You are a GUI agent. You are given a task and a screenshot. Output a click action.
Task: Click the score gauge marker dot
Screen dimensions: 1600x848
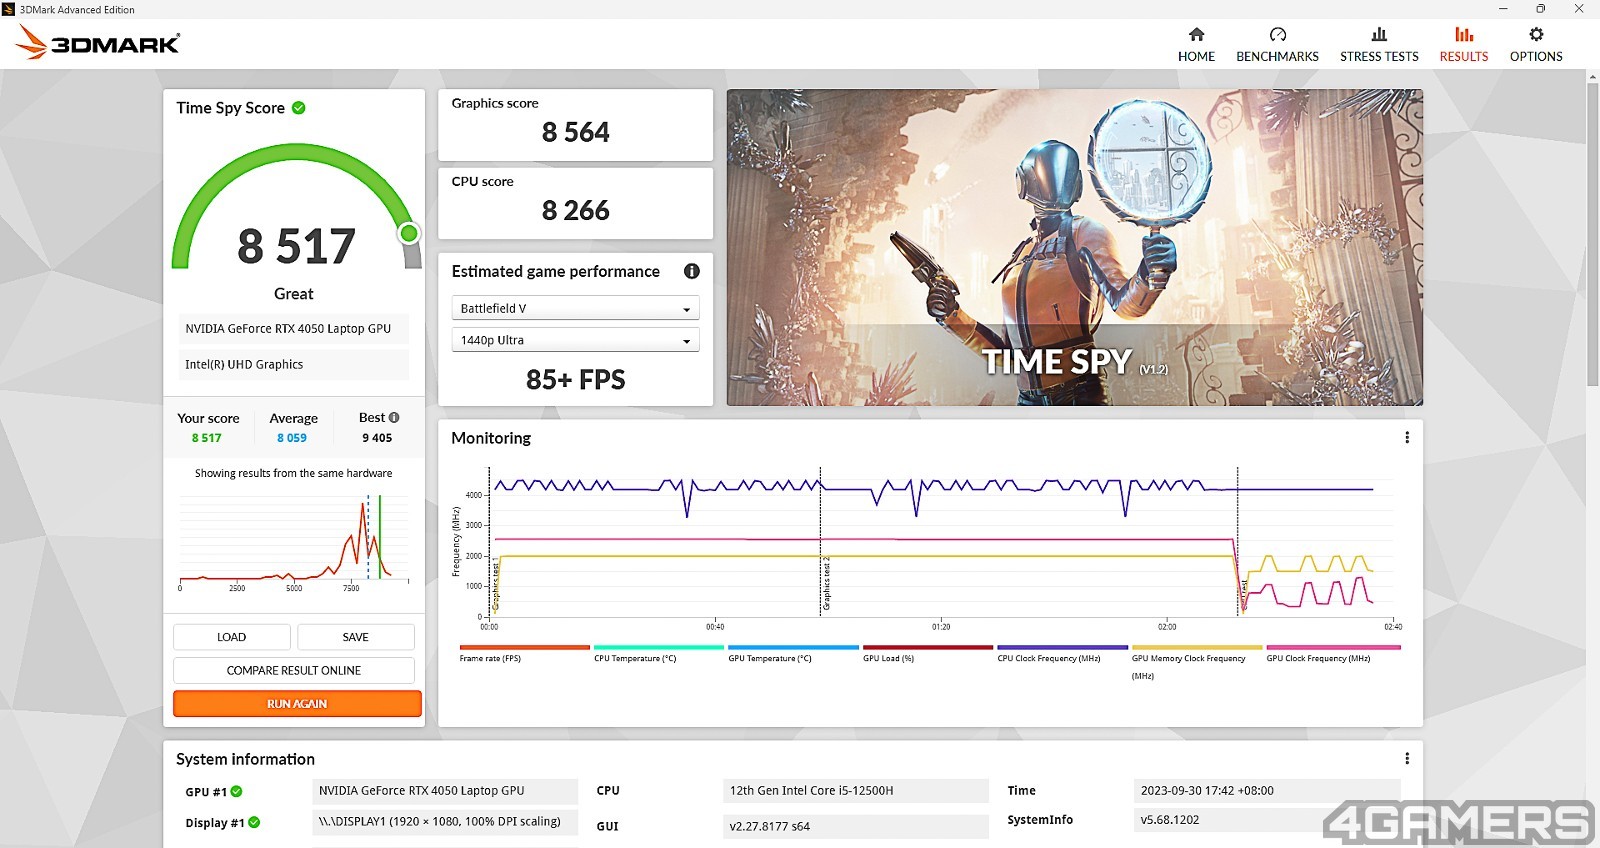[409, 233]
